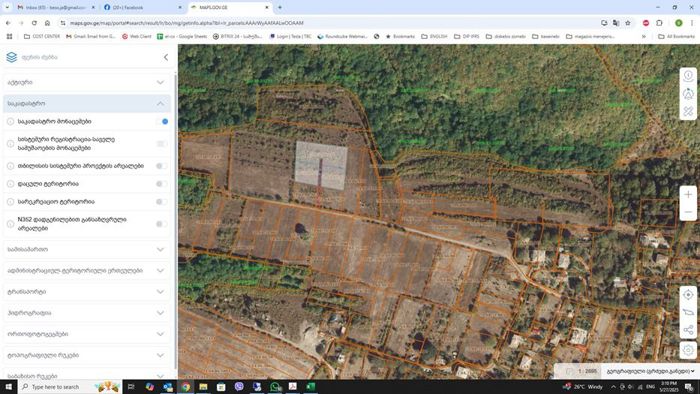The height and width of the screenshot is (394, 700).
Task: Collapse the expanded cadastral layer group
Action: click(87, 104)
